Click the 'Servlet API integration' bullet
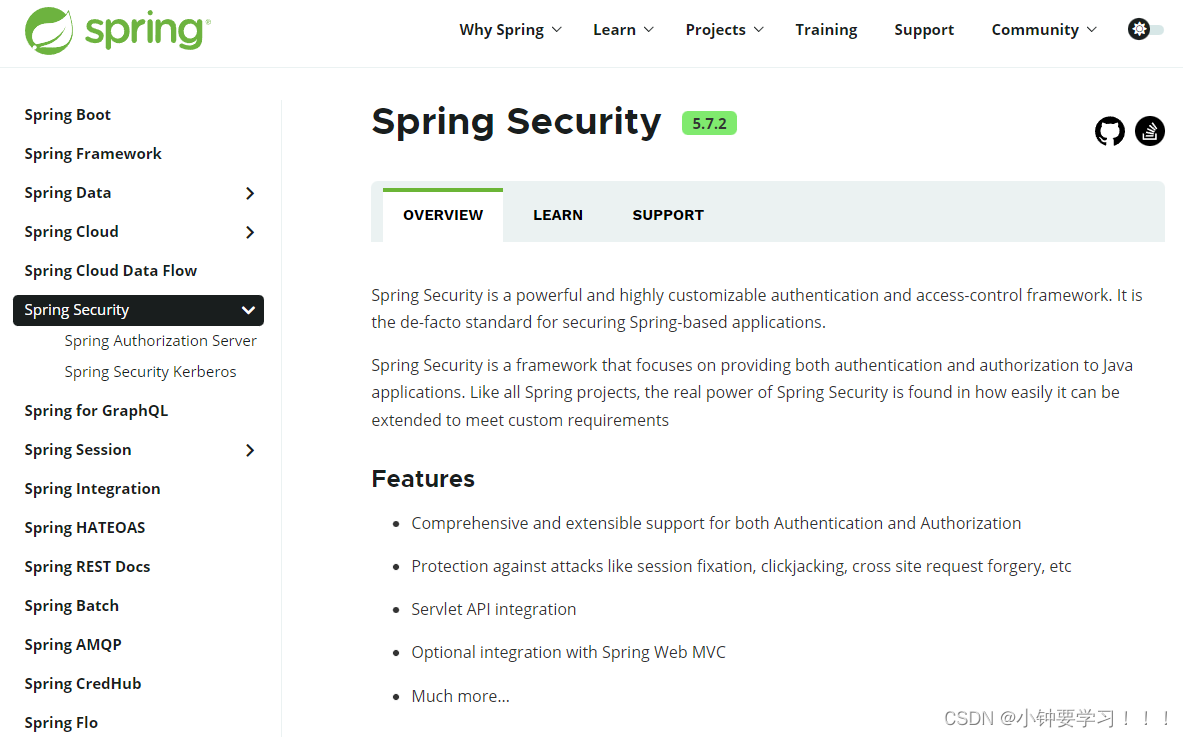This screenshot has width=1183, height=737. (493, 610)
